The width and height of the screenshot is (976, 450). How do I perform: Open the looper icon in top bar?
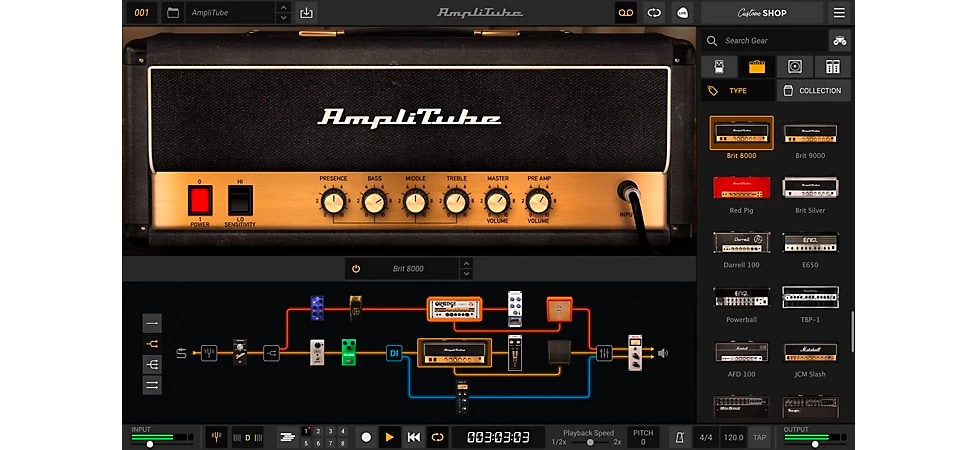[x=654, y=12]
